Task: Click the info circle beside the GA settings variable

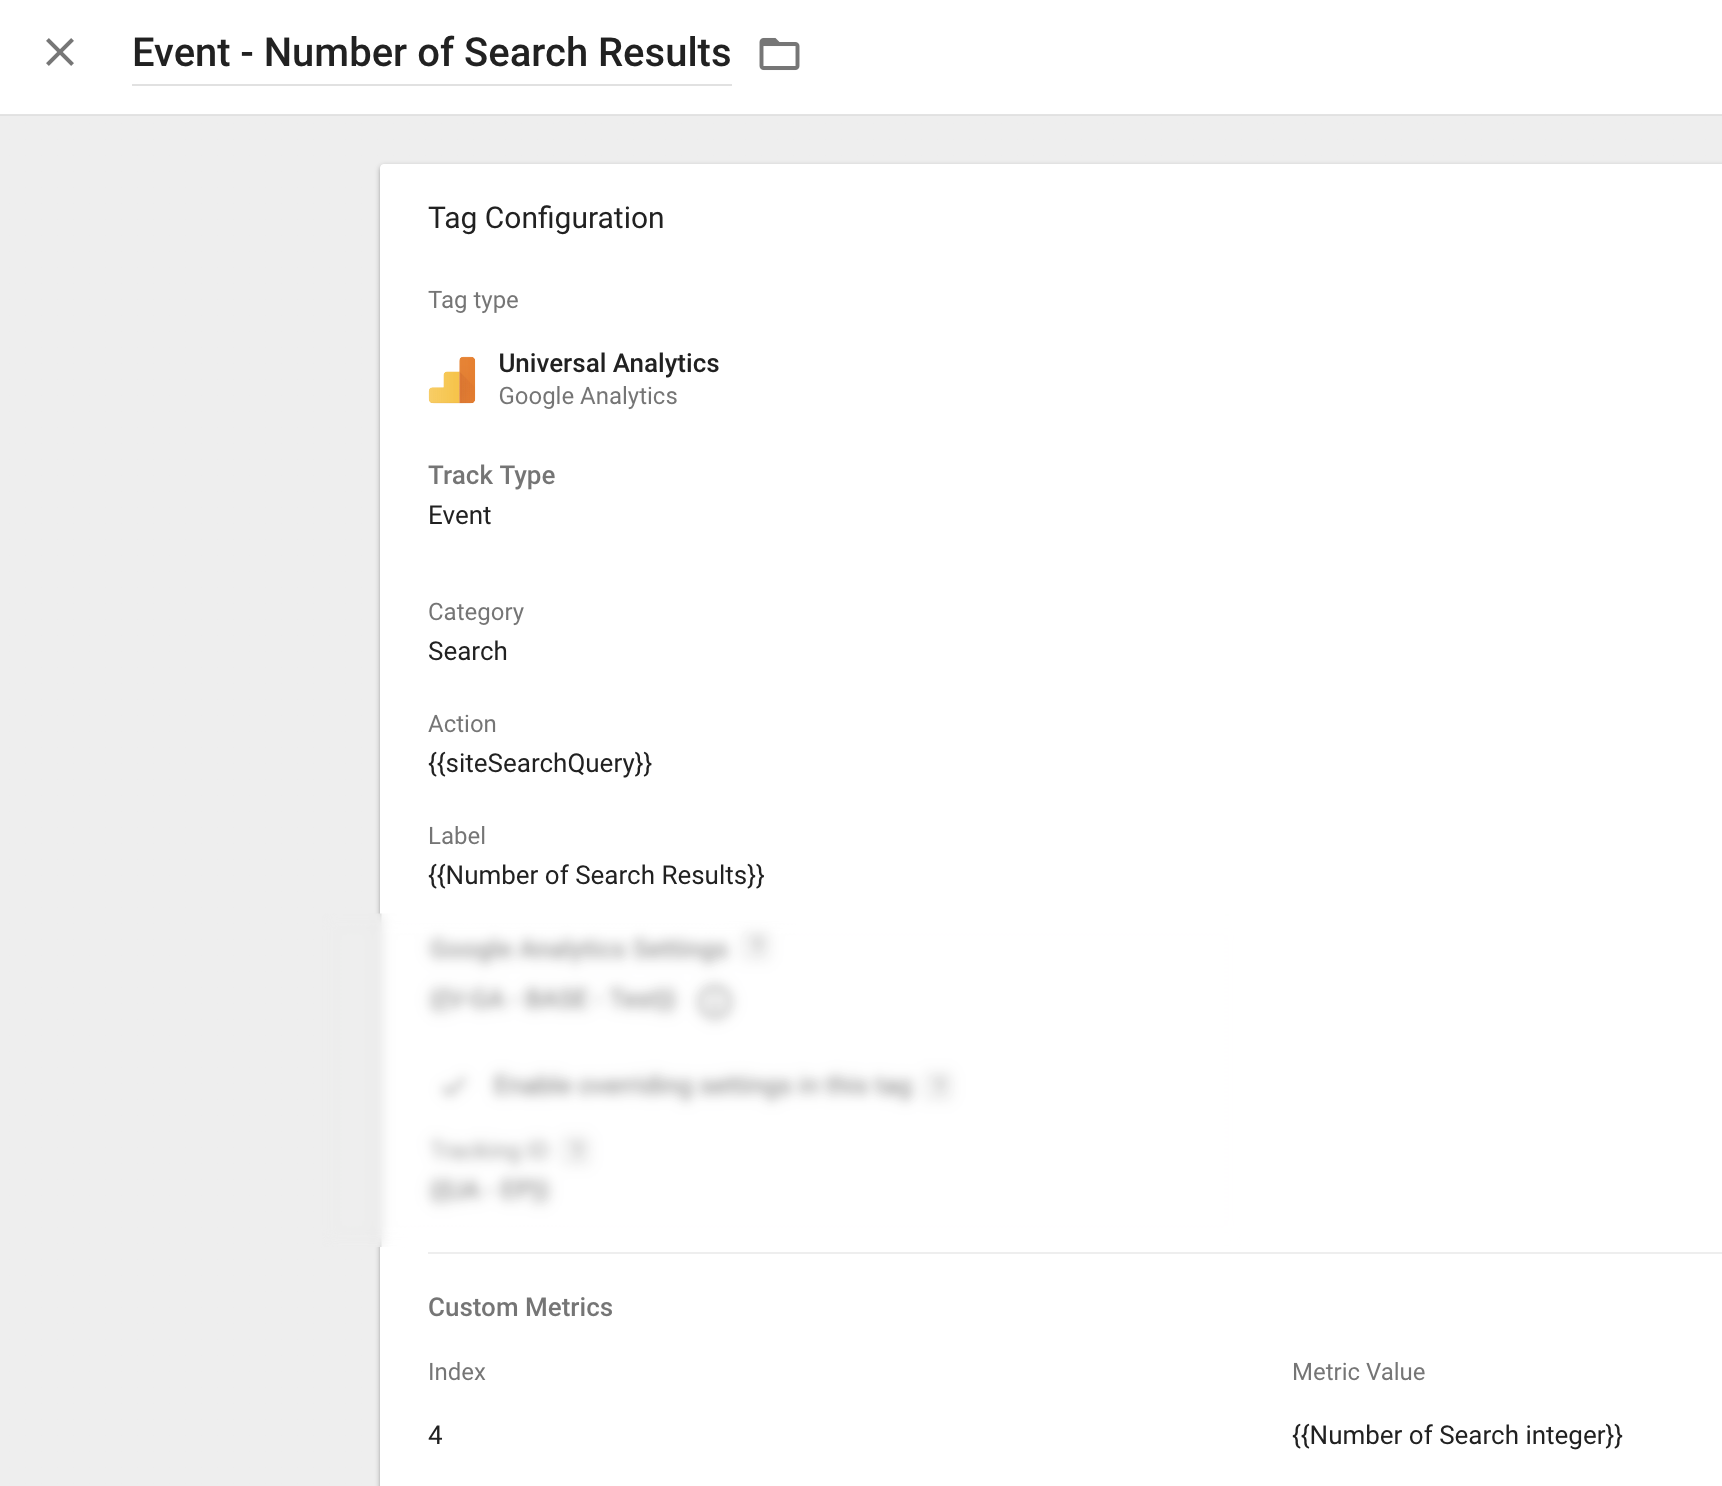Action: pos(714,1000)
